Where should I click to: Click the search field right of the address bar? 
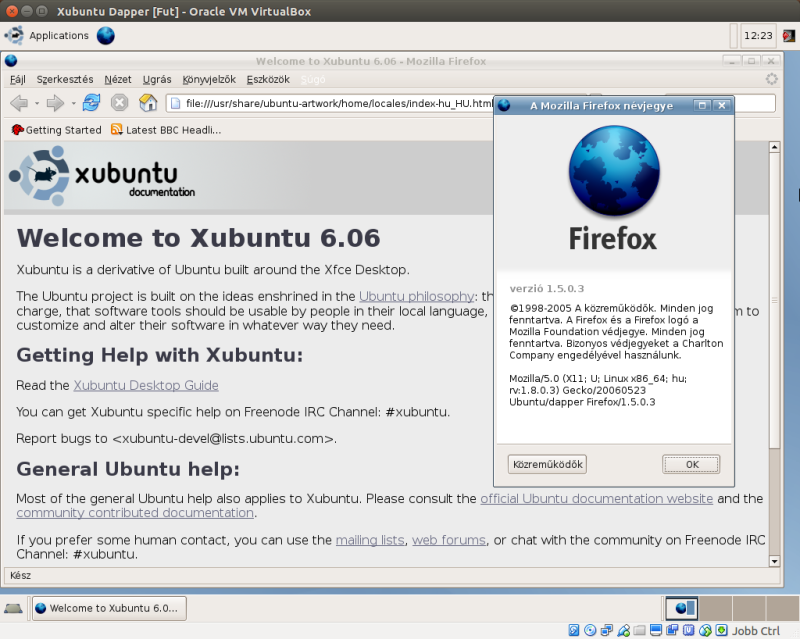tap(754, 104)
